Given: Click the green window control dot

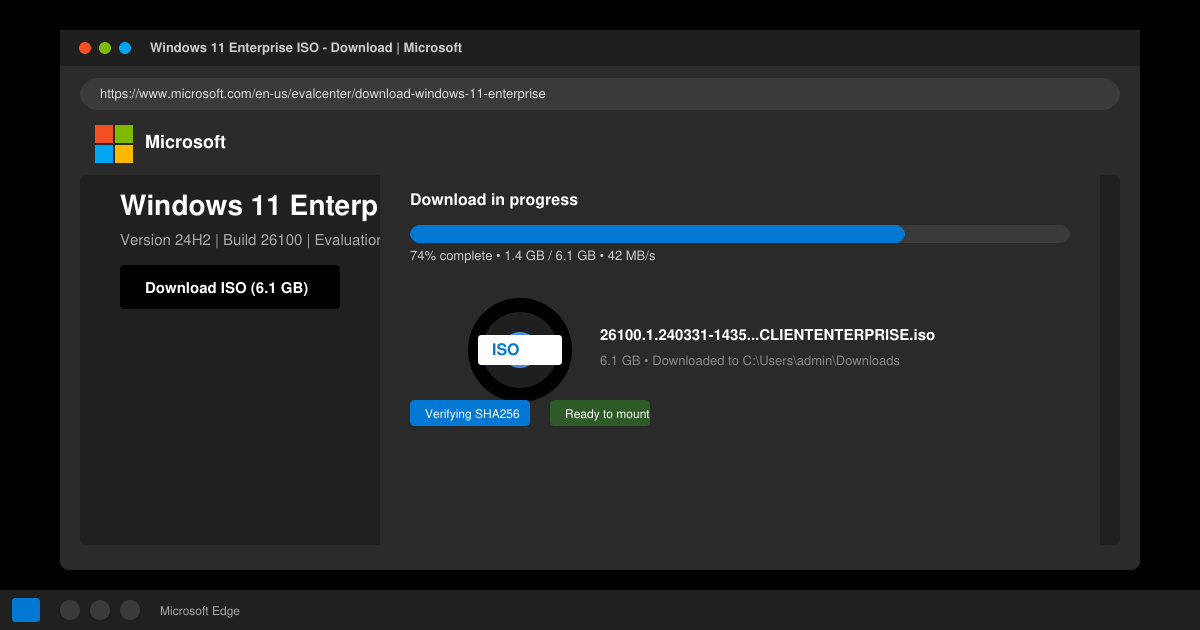Looking at the screenshot, I should coord(105,48).
